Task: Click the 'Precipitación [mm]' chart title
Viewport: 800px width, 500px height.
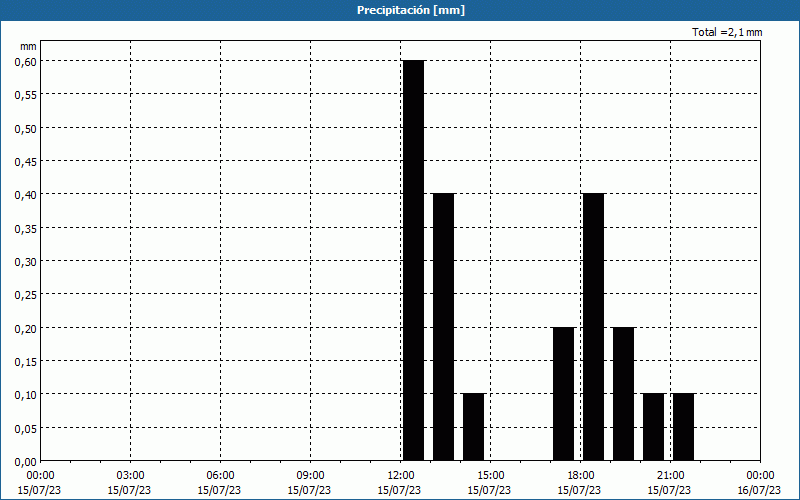Action: click(411, 10)
